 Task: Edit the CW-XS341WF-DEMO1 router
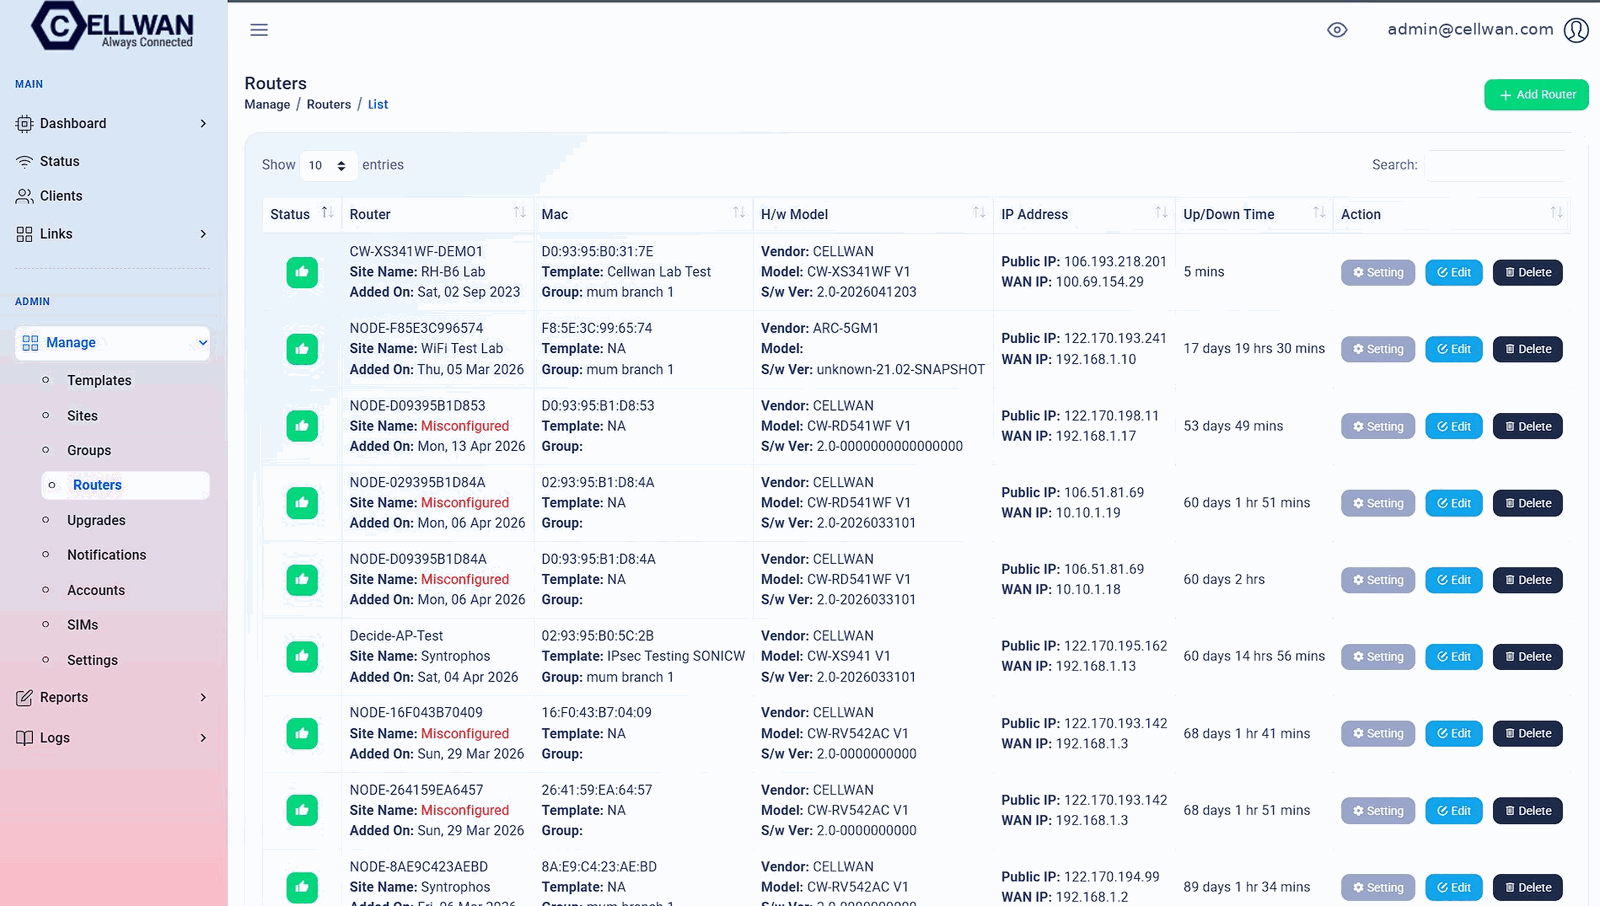tap(1454, 272)
